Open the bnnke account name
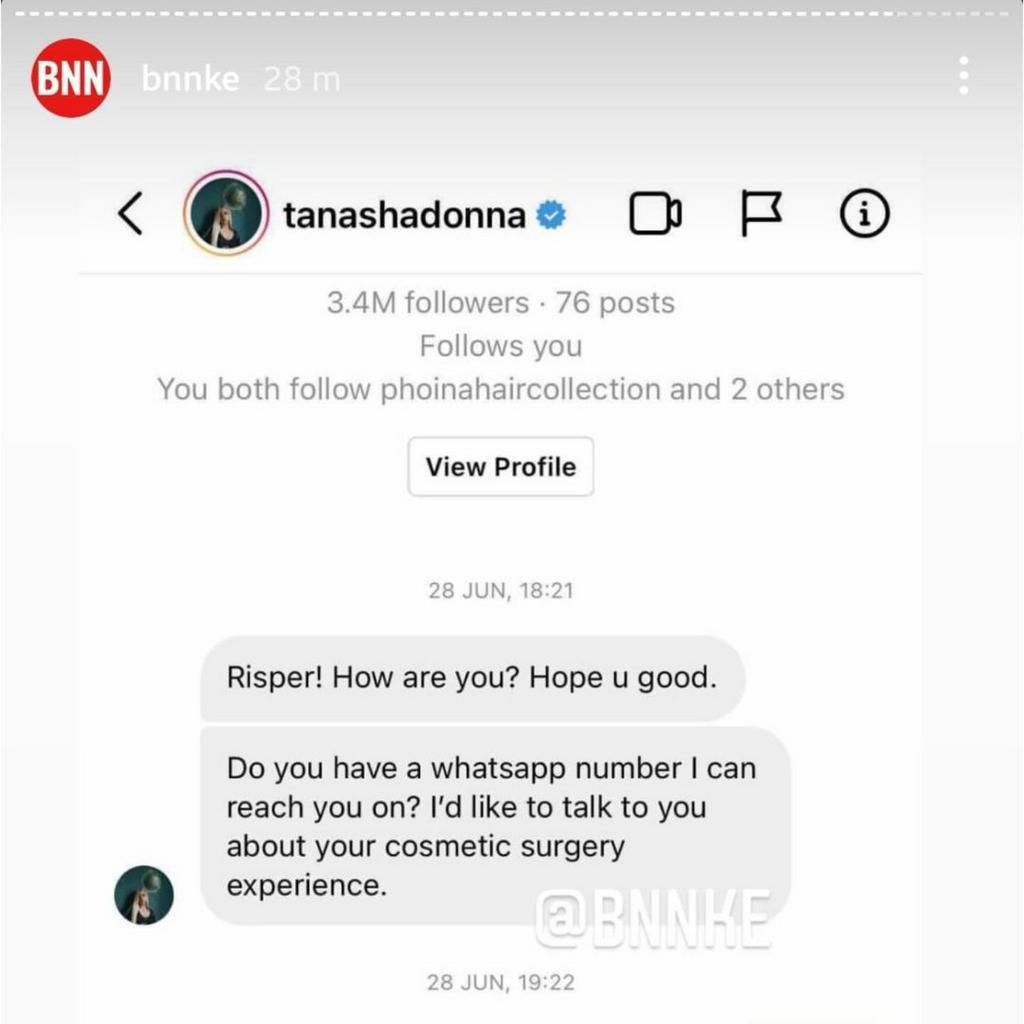The width and height of the screenshot is (1024, 1024). click(x=190, y=79)
